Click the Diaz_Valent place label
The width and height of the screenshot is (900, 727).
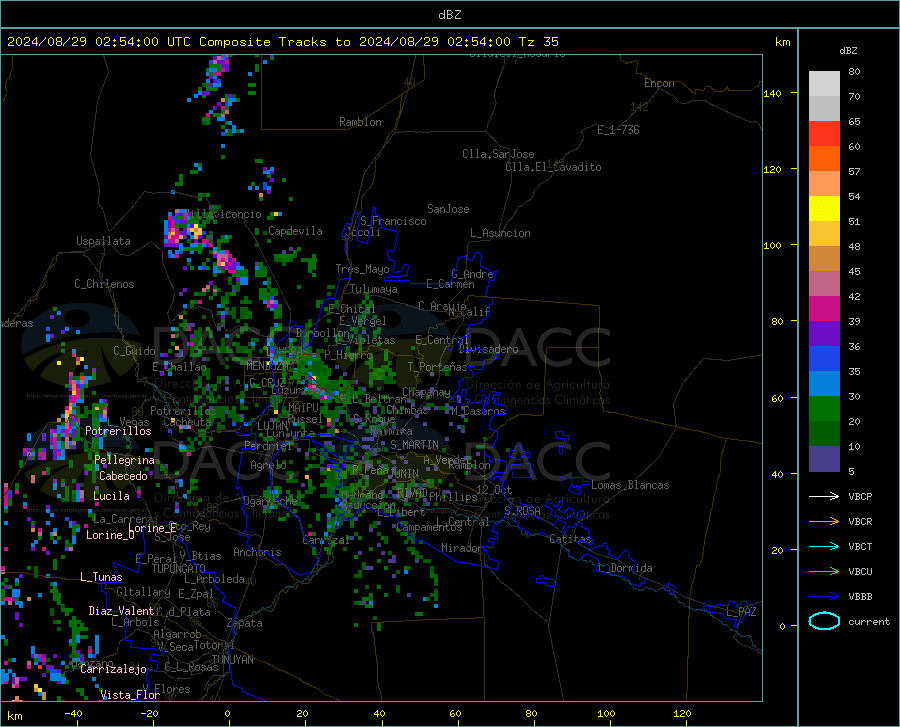click(121, 611)
